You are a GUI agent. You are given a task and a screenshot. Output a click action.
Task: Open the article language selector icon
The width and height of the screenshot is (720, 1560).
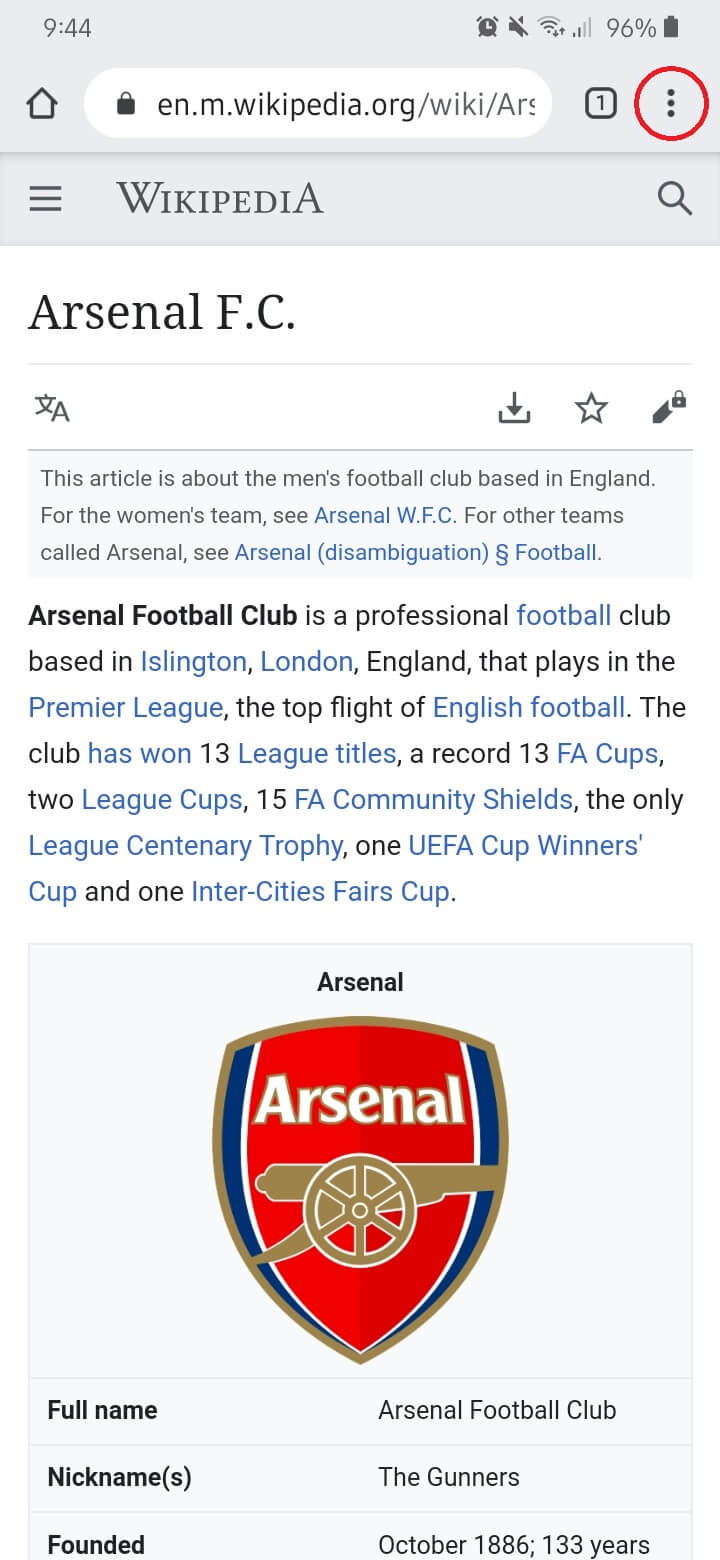pyautogui.click(x=52, y=408)
